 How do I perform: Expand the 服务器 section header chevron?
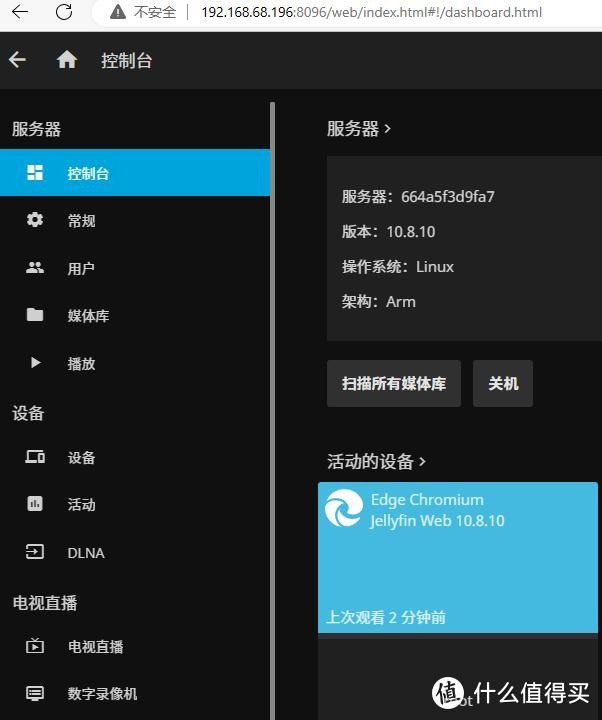(387, 129)
